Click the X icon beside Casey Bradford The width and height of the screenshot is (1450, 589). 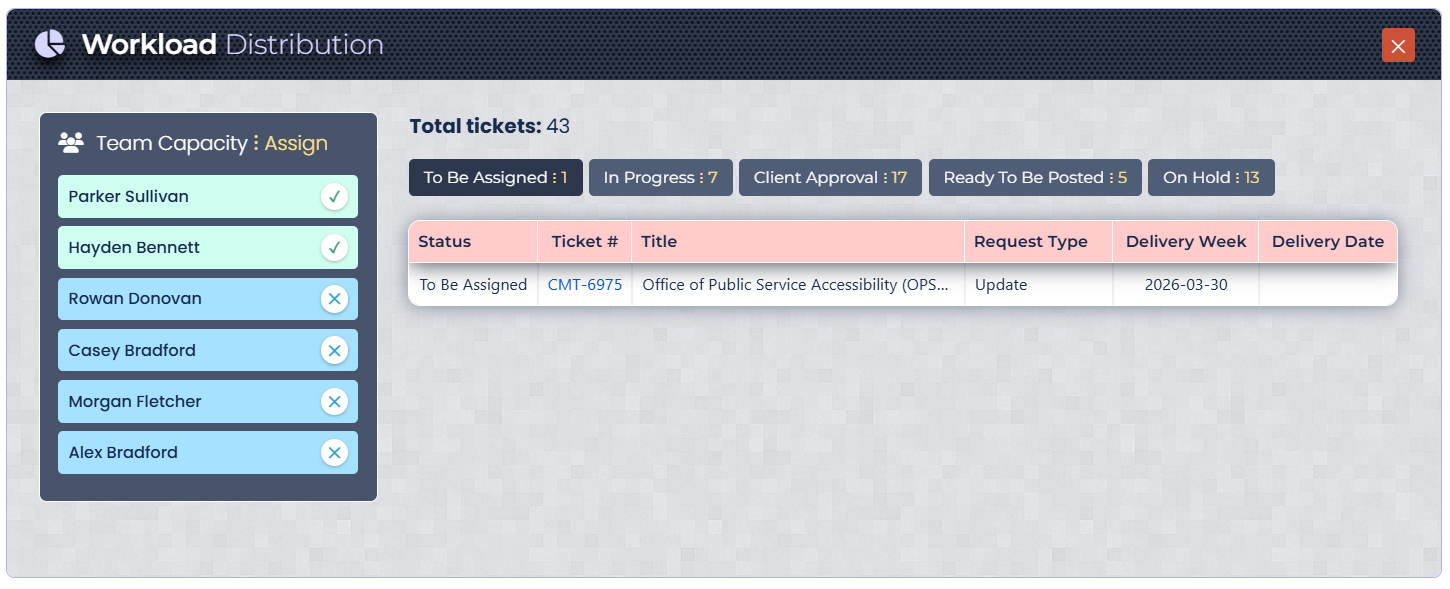334,350
